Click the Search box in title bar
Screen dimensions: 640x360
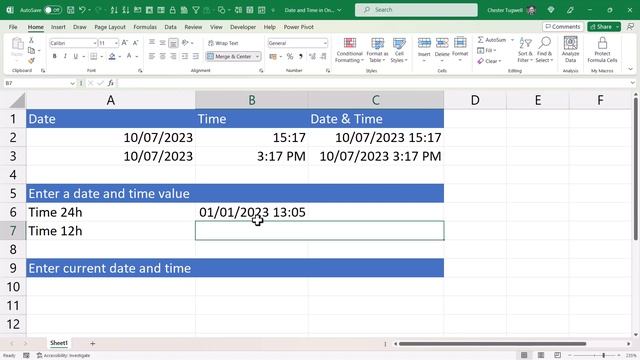click(x=416, y=10)
